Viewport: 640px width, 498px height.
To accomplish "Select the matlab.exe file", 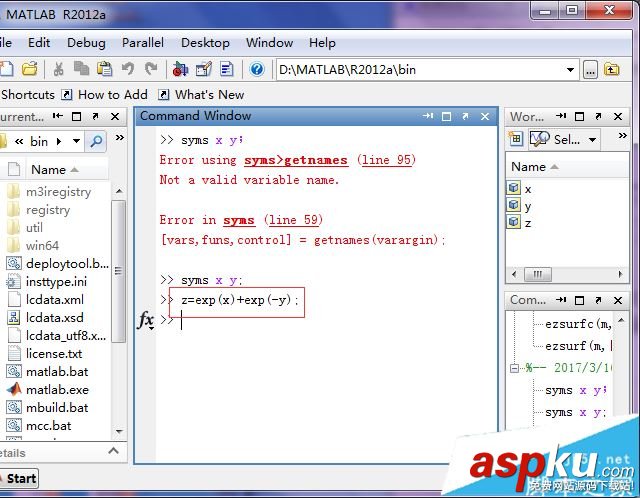I will click(57, 389).
